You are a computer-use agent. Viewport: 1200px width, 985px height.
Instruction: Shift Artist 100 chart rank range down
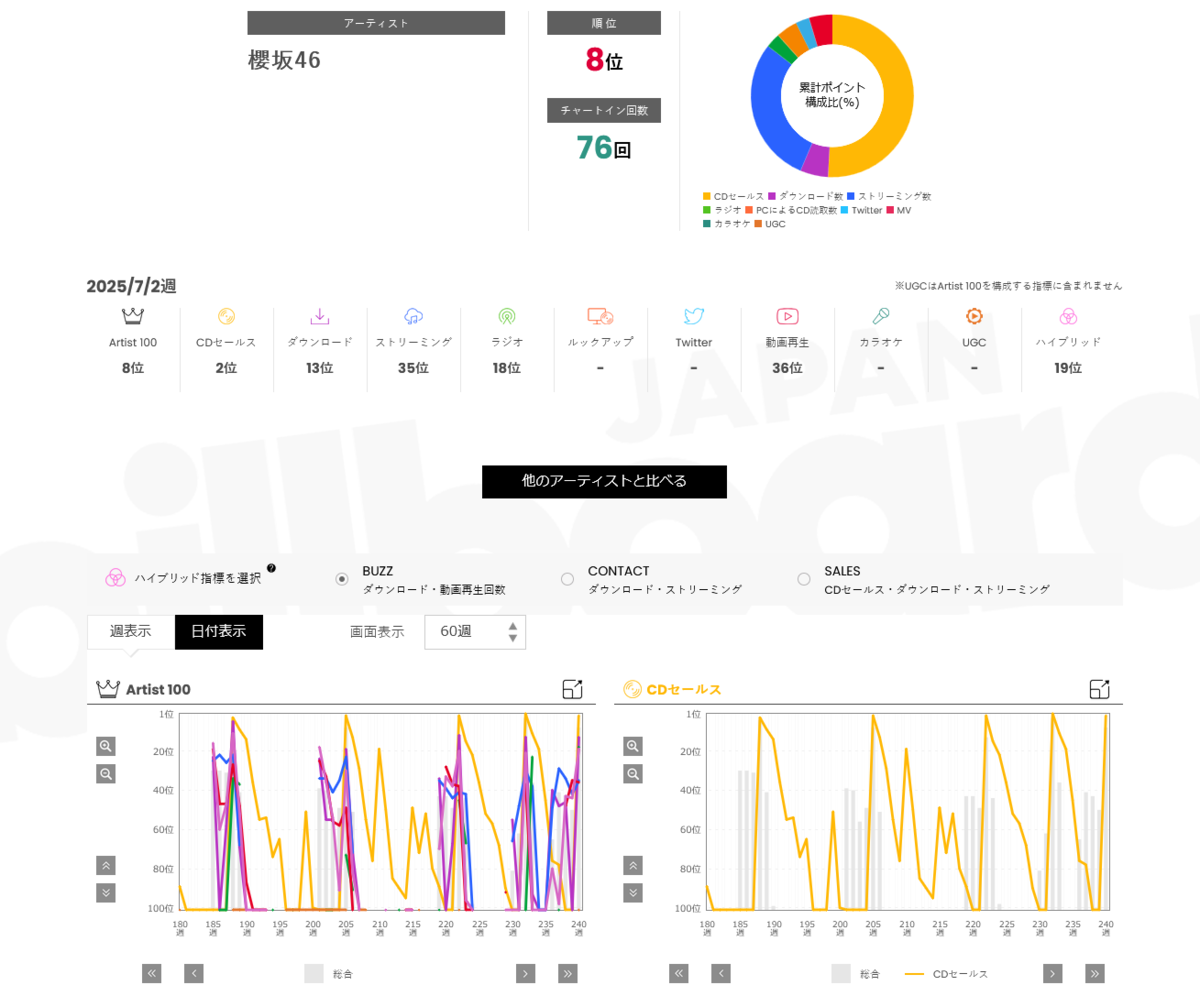coord(106,893)
